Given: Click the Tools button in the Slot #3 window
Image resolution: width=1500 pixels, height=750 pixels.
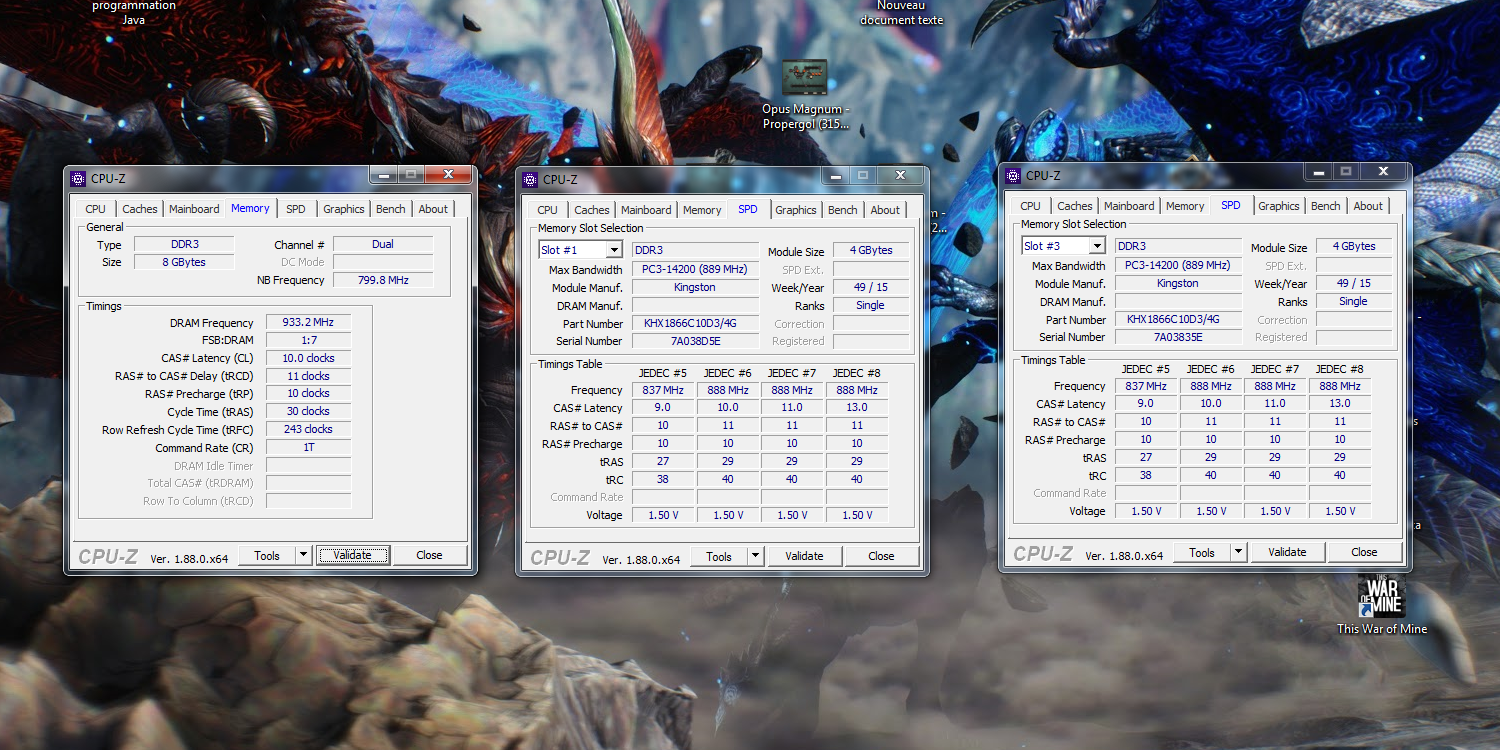Looking at the screenshot, I should pos(1202,553).
